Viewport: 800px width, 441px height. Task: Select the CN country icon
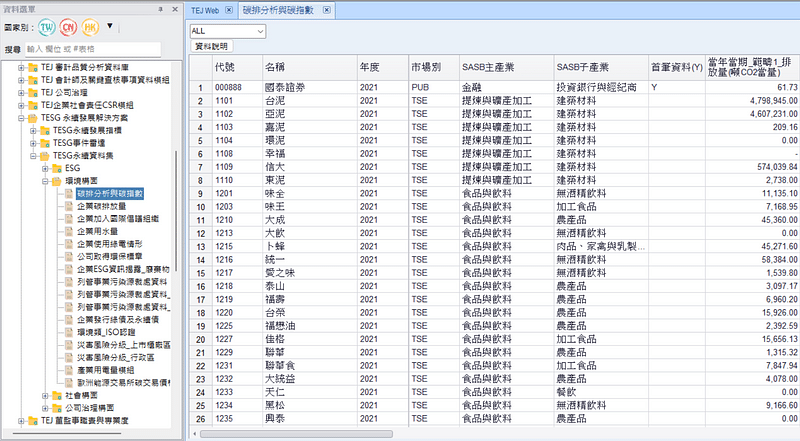[68, 27]
